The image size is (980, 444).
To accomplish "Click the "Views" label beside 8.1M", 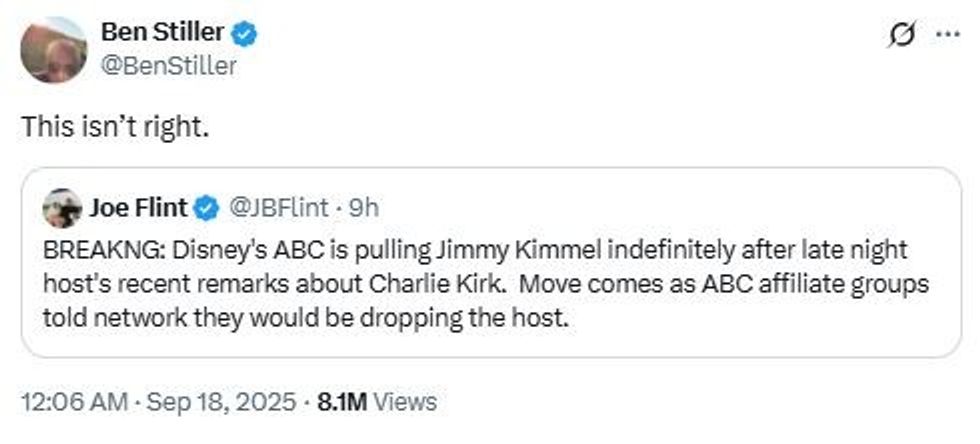I will pos(406,402).
